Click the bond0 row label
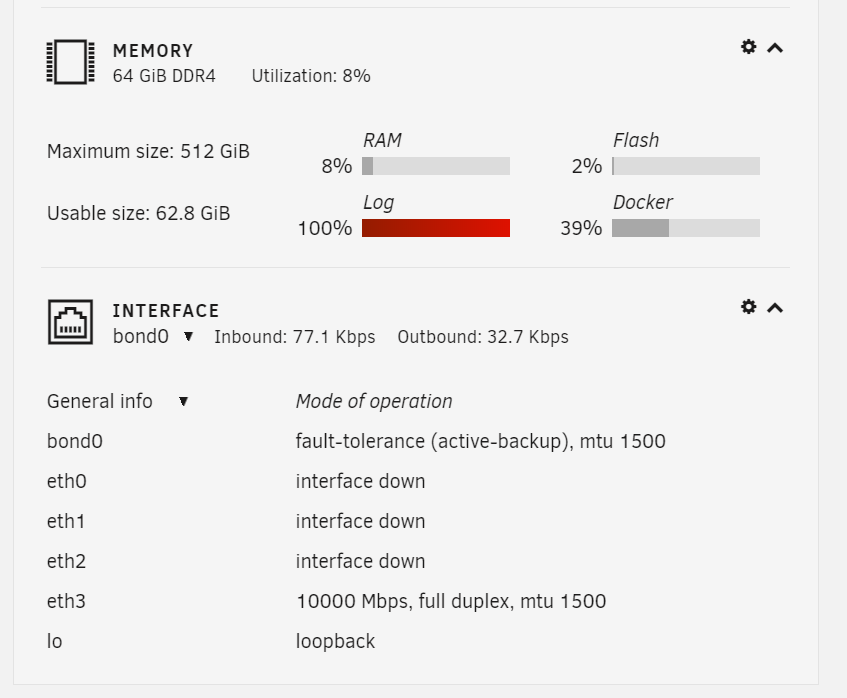This screenshot has width=847, height=698. point(75,441)
